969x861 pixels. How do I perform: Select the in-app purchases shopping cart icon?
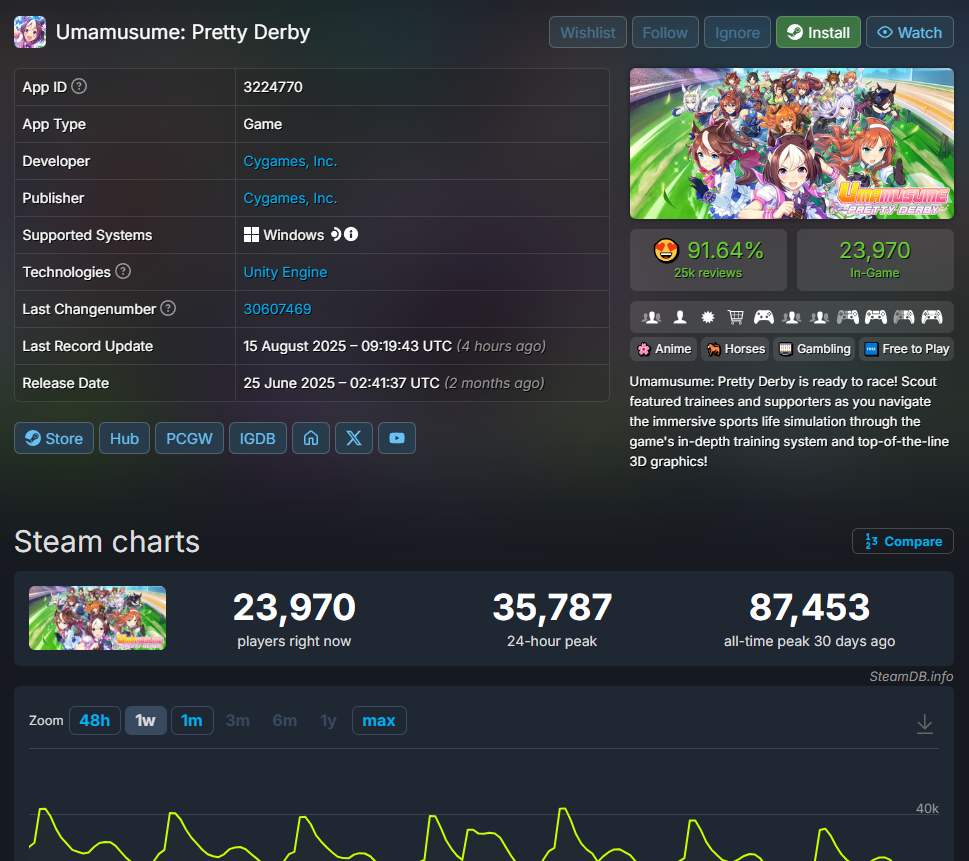click(735, 317)
